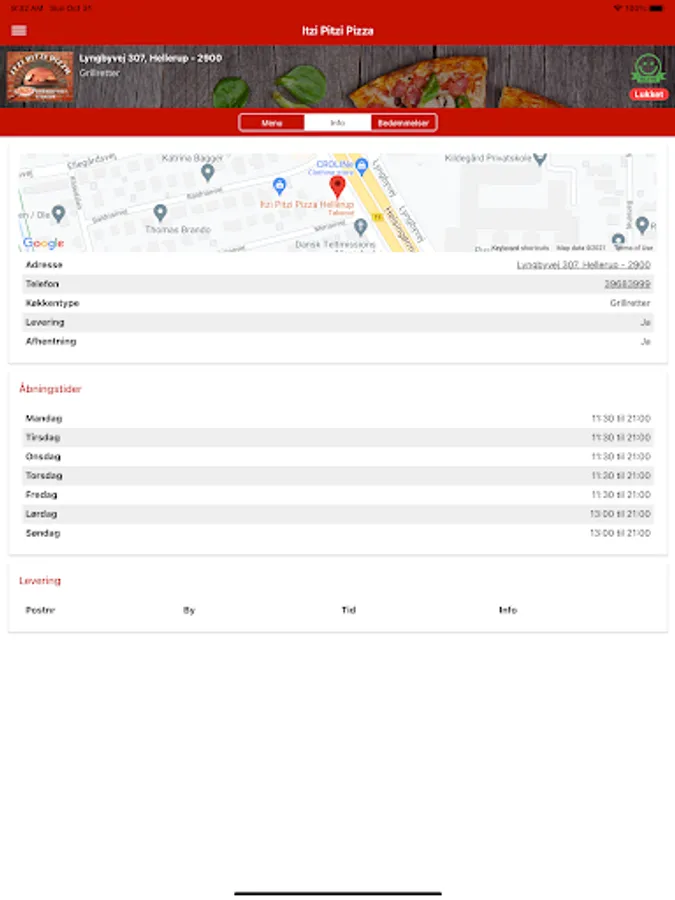
Task: Click the Wi-Fi icon in status bar
Action: pos(618,8)
